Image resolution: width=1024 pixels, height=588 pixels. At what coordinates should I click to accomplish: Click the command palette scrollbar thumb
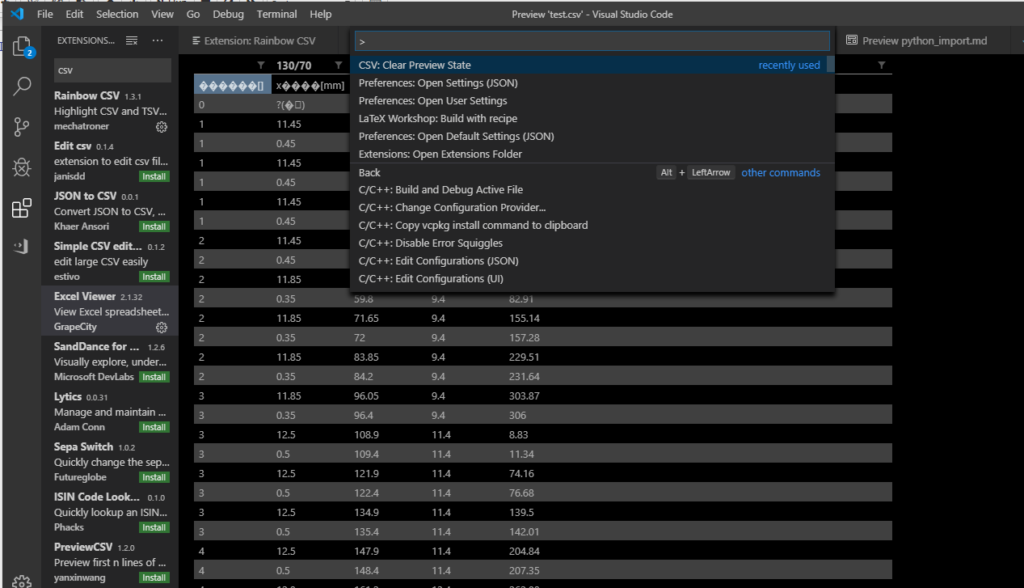tap(831, 64)
